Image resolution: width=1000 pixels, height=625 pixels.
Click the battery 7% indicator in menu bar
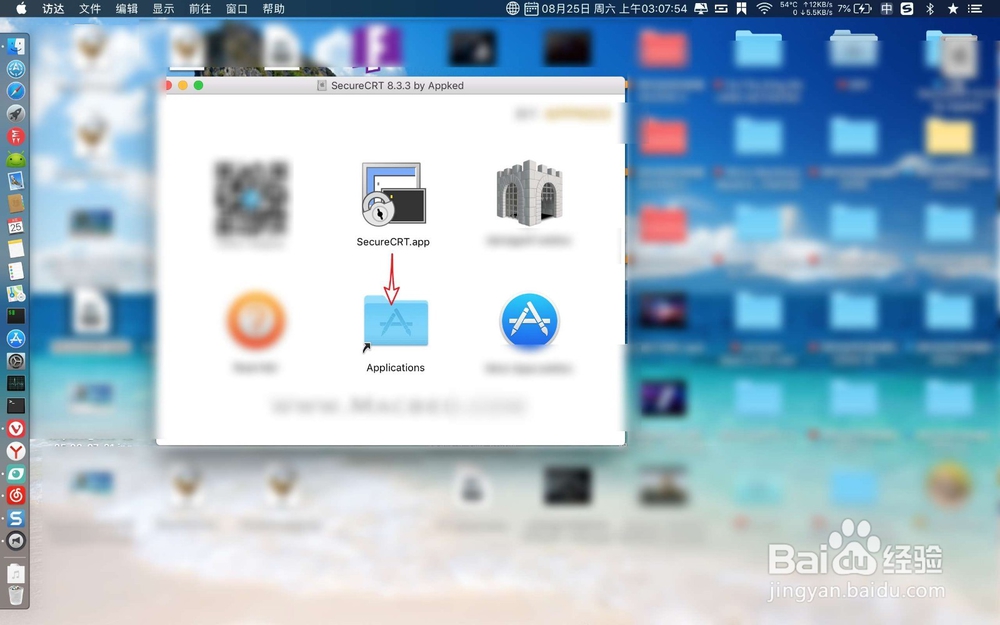pos(855,8)
